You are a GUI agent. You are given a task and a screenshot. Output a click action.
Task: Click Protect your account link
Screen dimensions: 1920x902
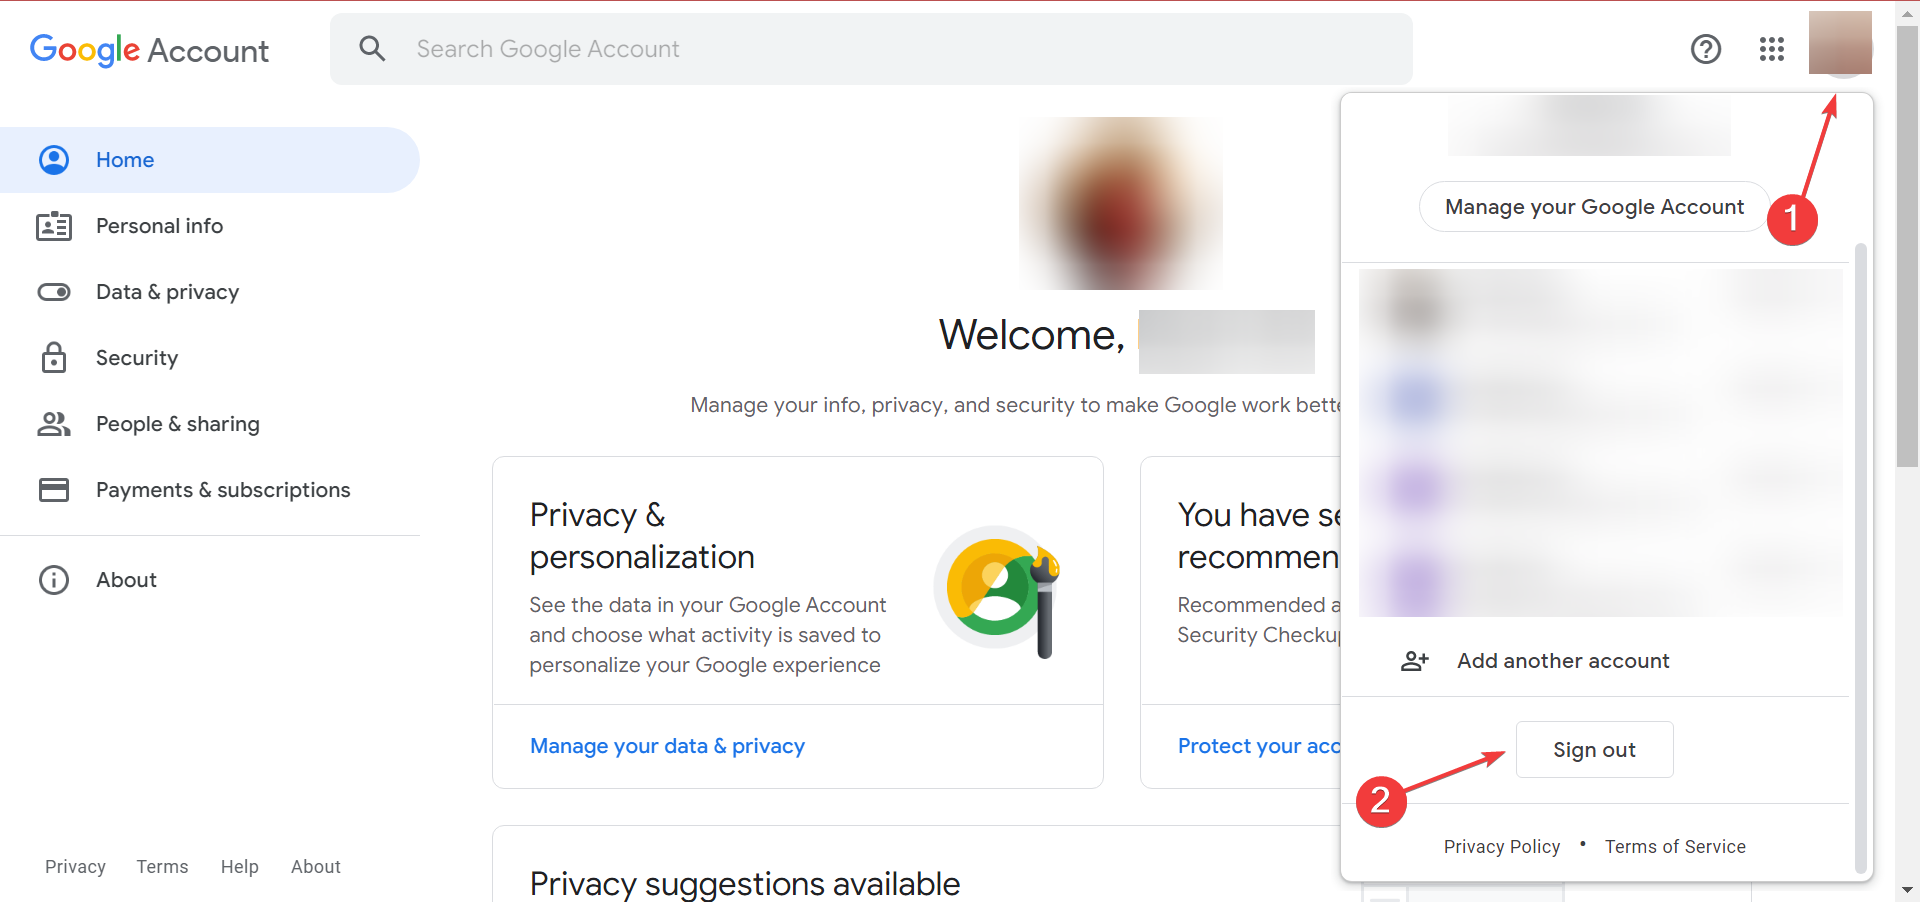click(1259, 746)
